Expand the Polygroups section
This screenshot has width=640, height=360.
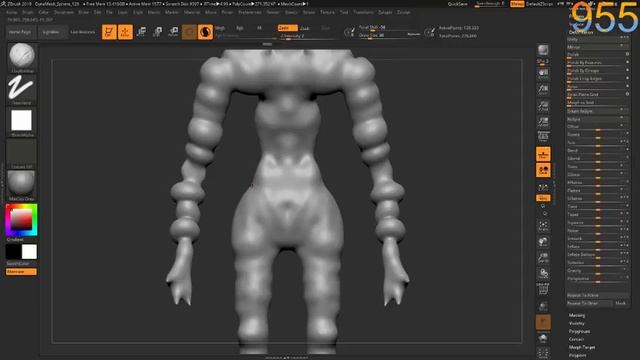[x=580, y=331]
